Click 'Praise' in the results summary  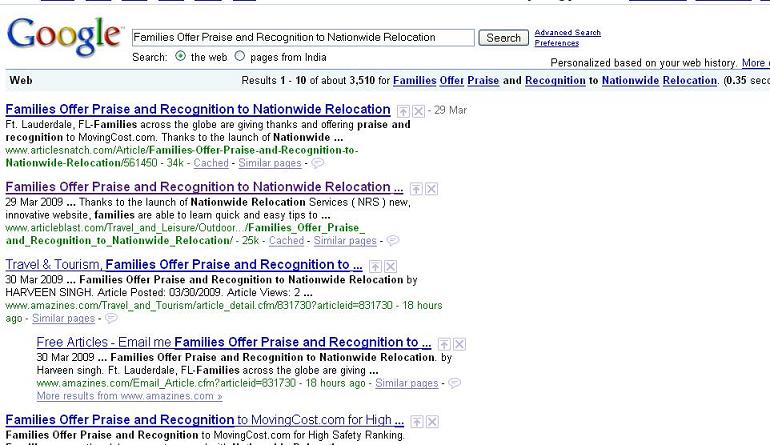tap(483, 81)
